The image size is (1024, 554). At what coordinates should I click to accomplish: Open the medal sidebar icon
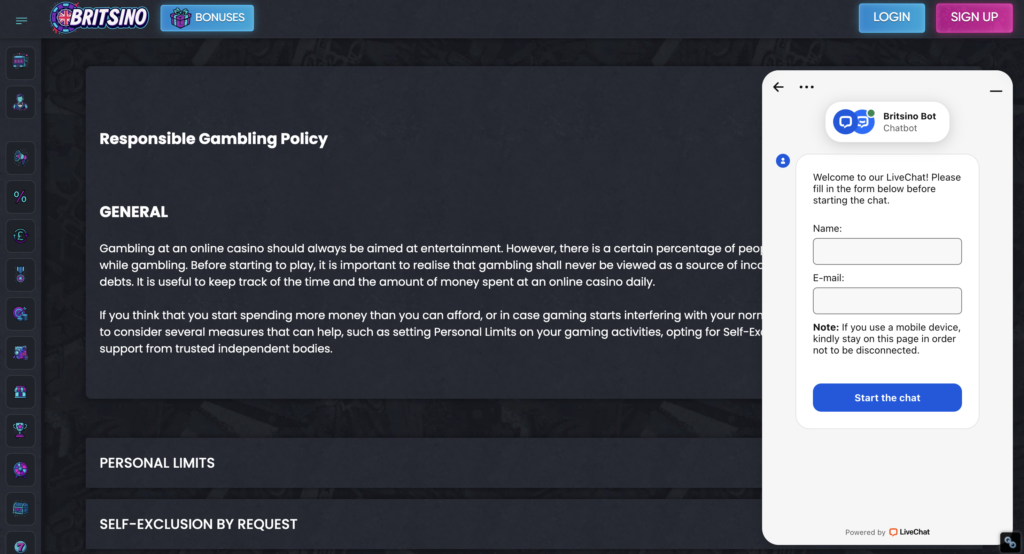pos(20,274)
